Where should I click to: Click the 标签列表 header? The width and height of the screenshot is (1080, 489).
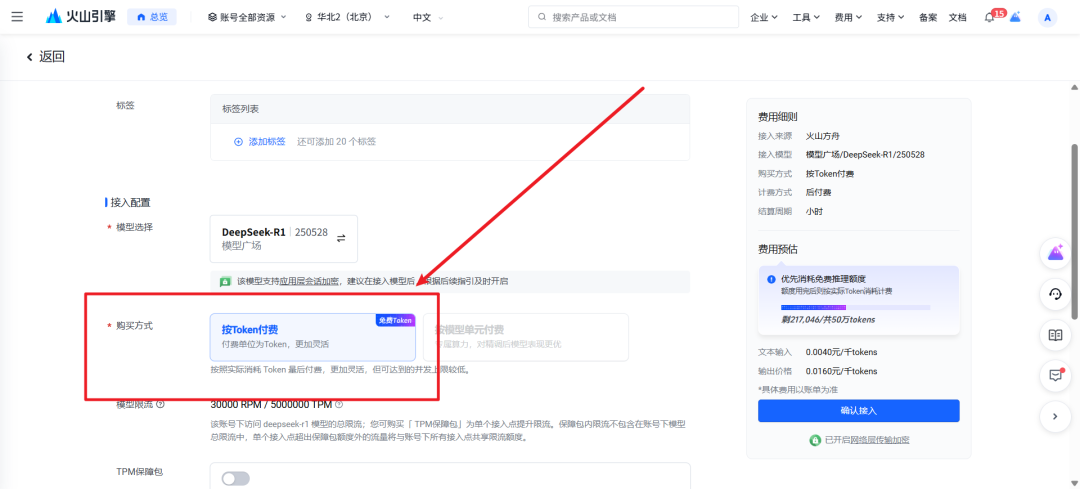450,109
